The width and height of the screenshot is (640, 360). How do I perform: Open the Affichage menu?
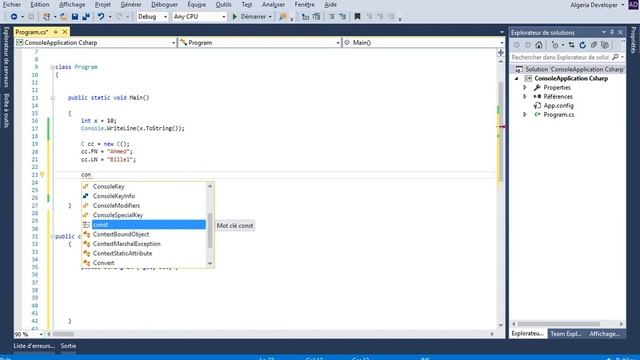pyautogui.click(x=72, y=4)
